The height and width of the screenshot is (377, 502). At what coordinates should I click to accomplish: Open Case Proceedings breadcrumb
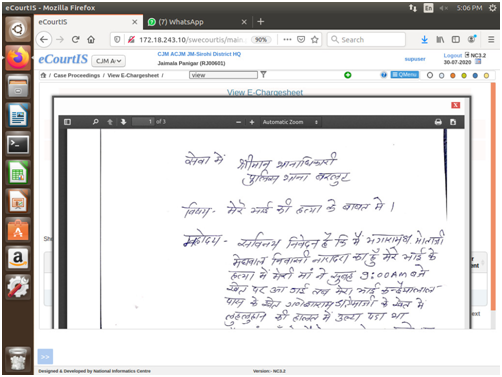[x=77, y=75]
